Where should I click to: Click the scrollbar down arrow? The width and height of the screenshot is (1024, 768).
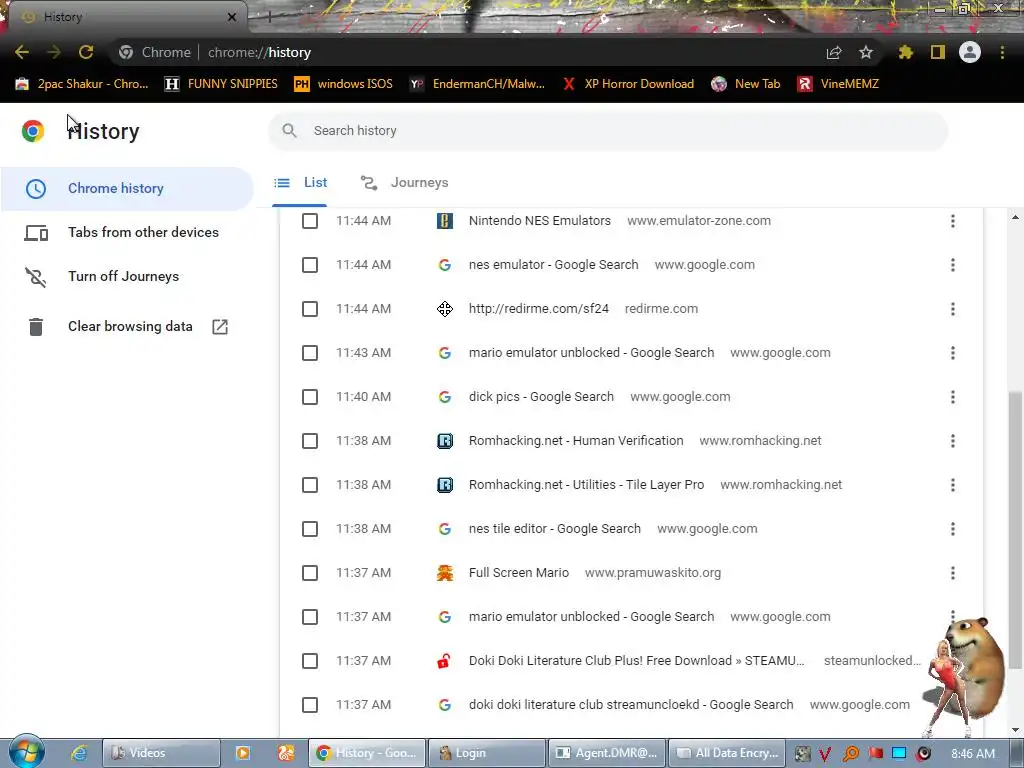pyautogui.click(x=1015, y=729)
